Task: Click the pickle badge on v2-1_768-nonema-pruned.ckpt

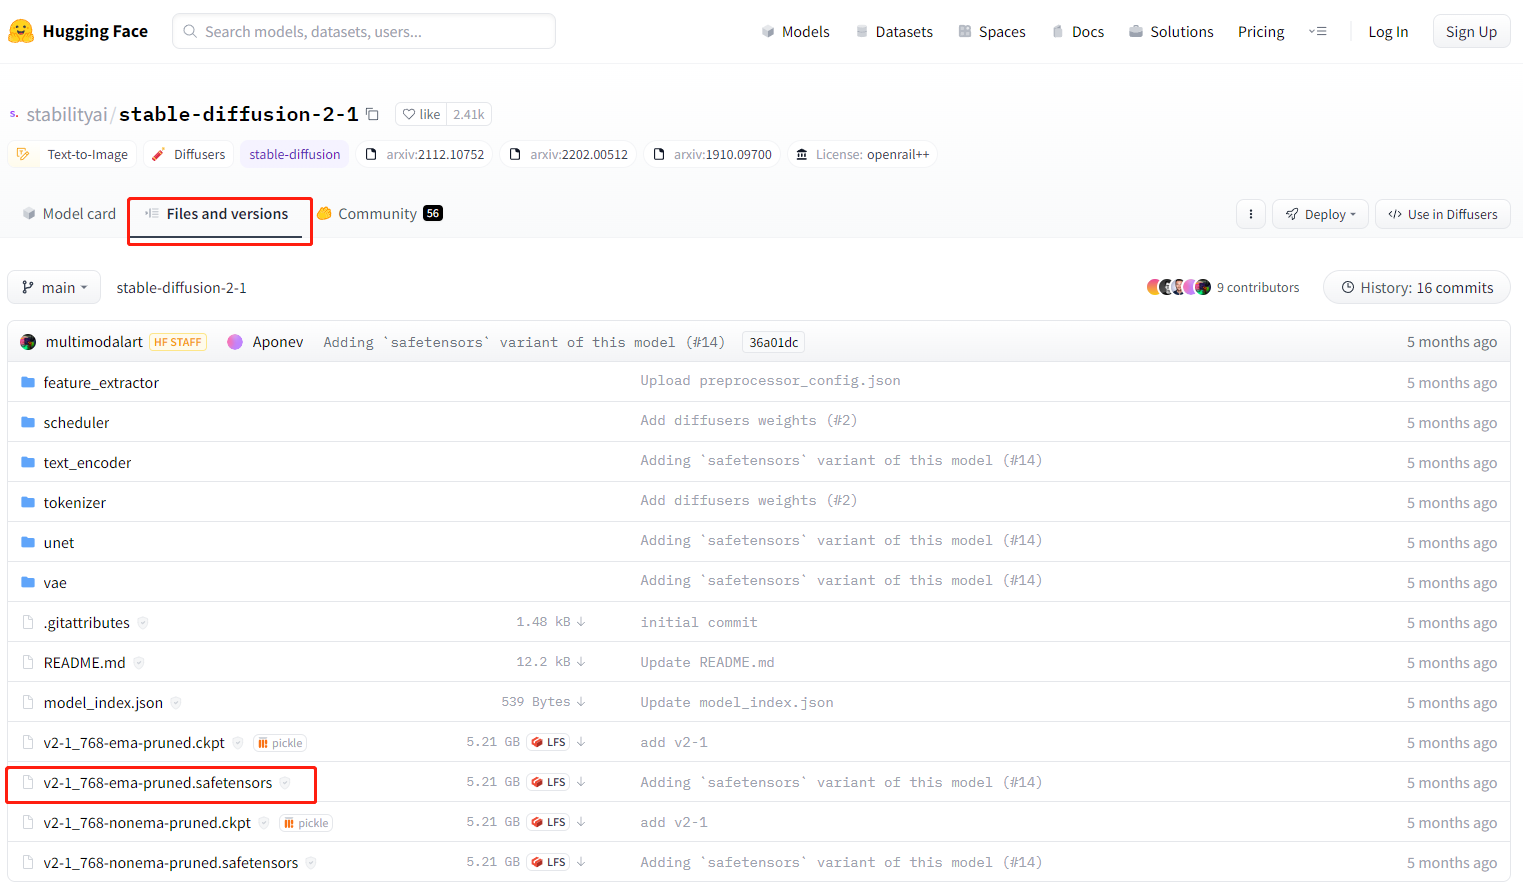Action: tap(307, 823)
